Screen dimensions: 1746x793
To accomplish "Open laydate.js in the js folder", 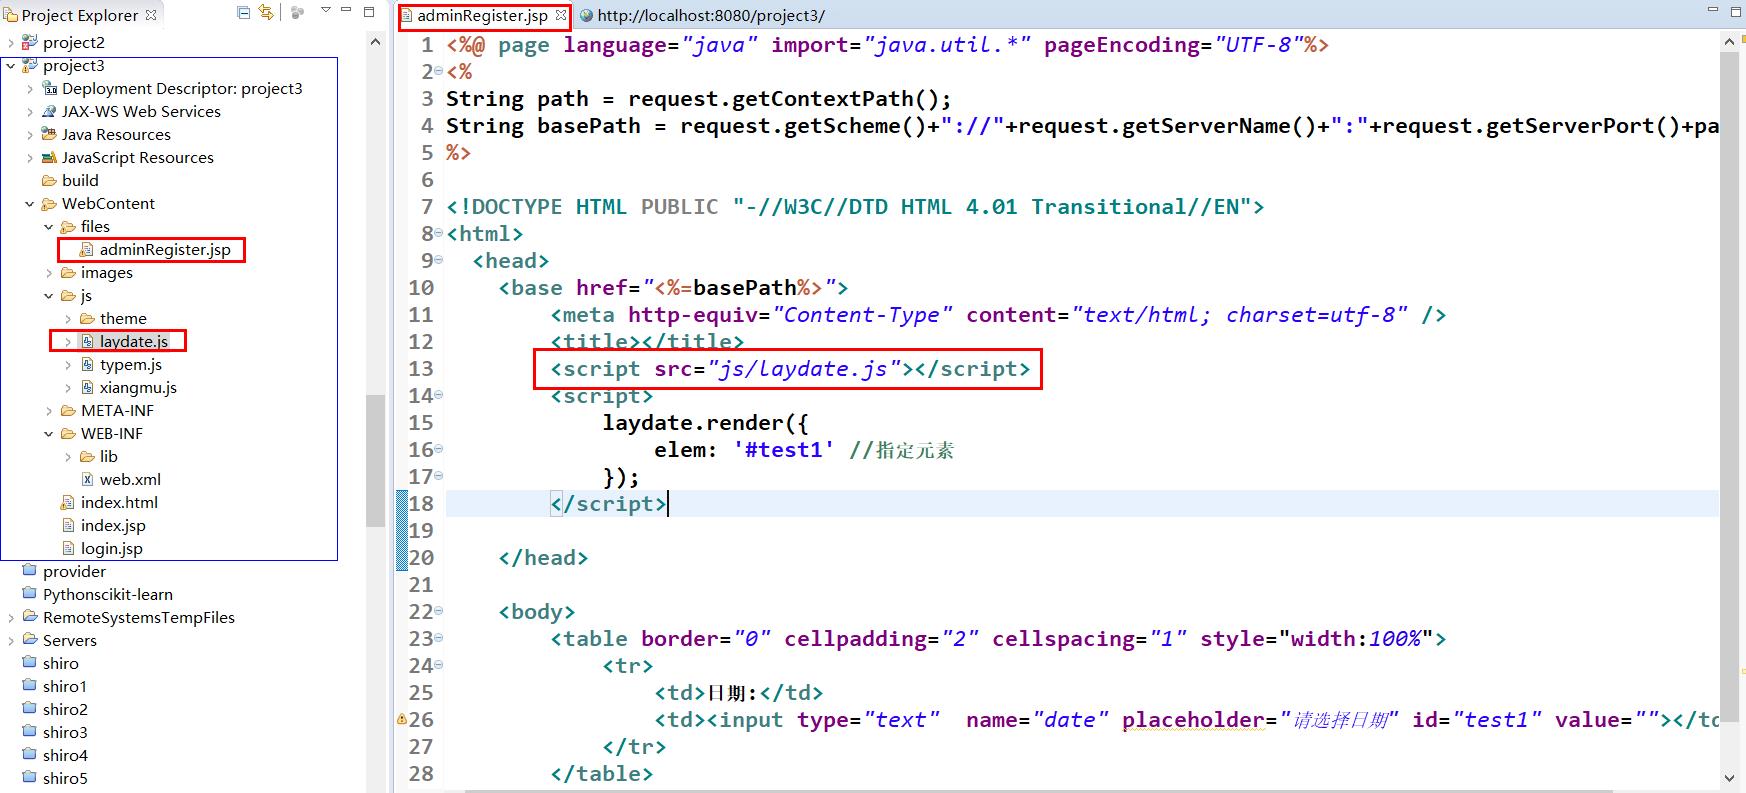I will click(x=133, y=342).
